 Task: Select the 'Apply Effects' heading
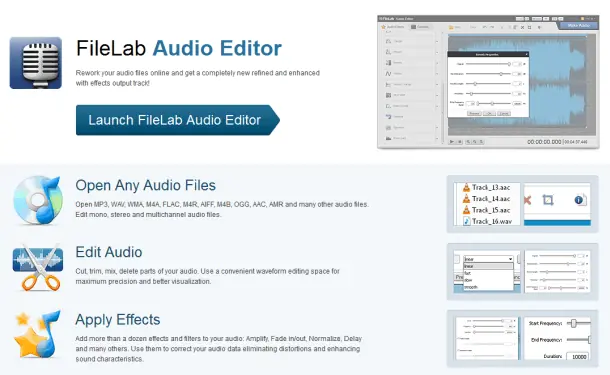click(118, 319)
